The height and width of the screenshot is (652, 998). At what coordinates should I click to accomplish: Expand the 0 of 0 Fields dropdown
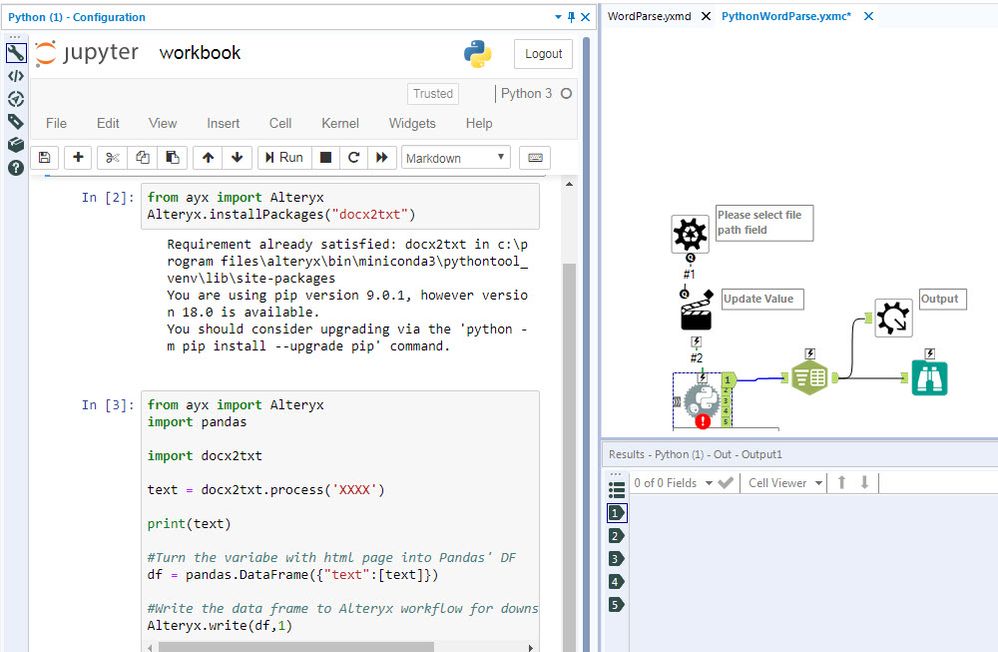pyautogui.click(x=708, y=483)
